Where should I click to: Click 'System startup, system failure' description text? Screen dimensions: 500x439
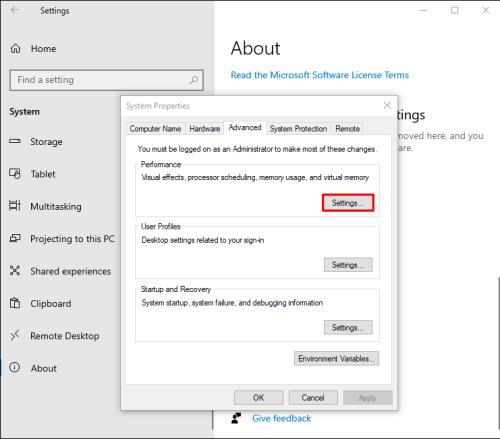(x=232, y=303)
